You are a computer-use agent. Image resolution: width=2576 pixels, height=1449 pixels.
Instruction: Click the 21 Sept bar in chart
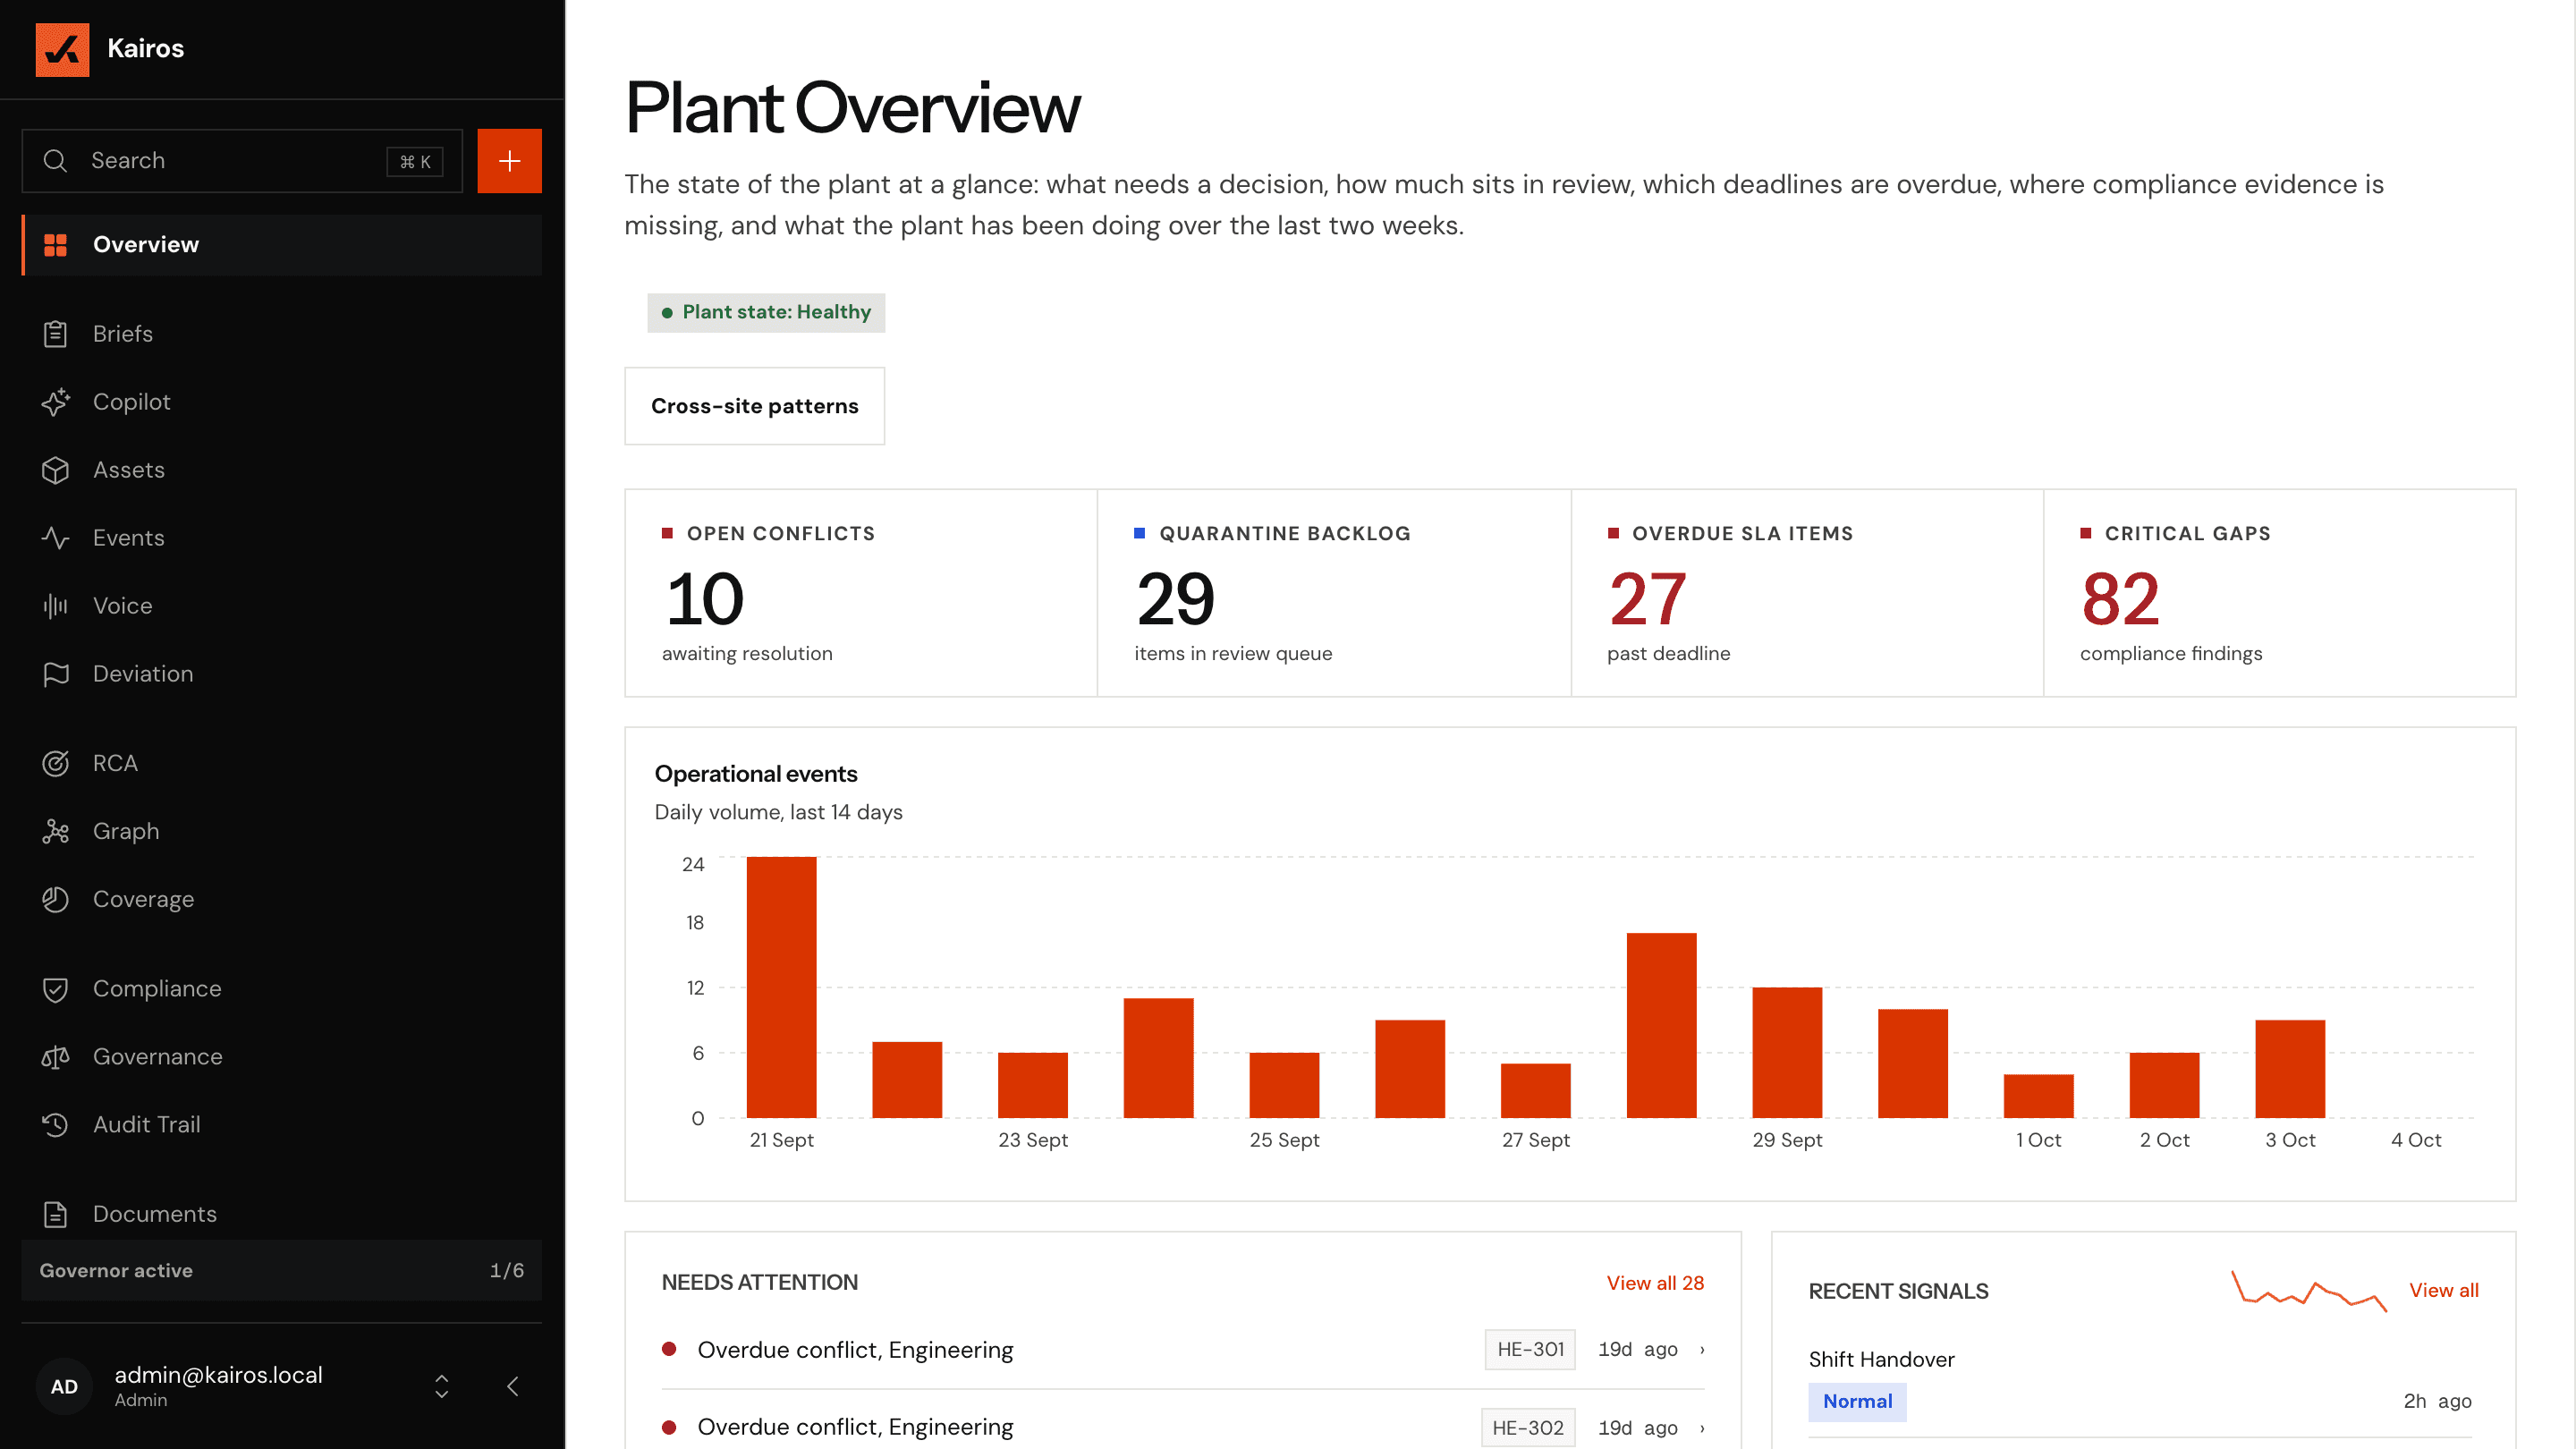[x=781, y=987]
